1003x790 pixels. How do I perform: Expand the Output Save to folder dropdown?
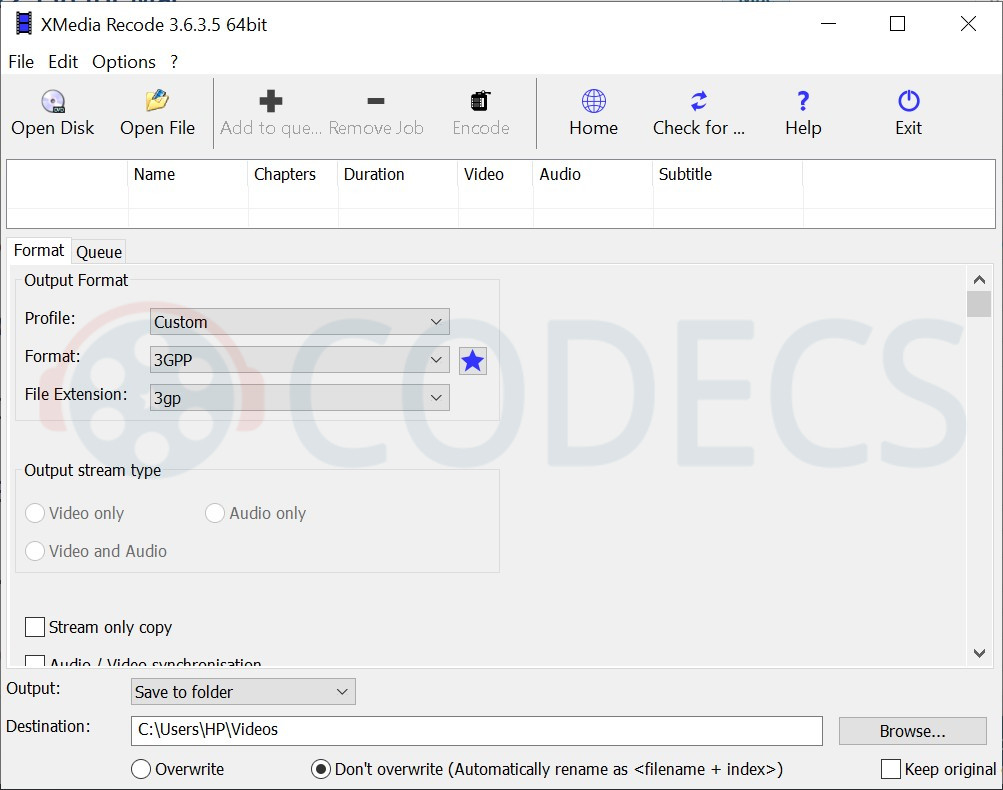pos(243,691)
